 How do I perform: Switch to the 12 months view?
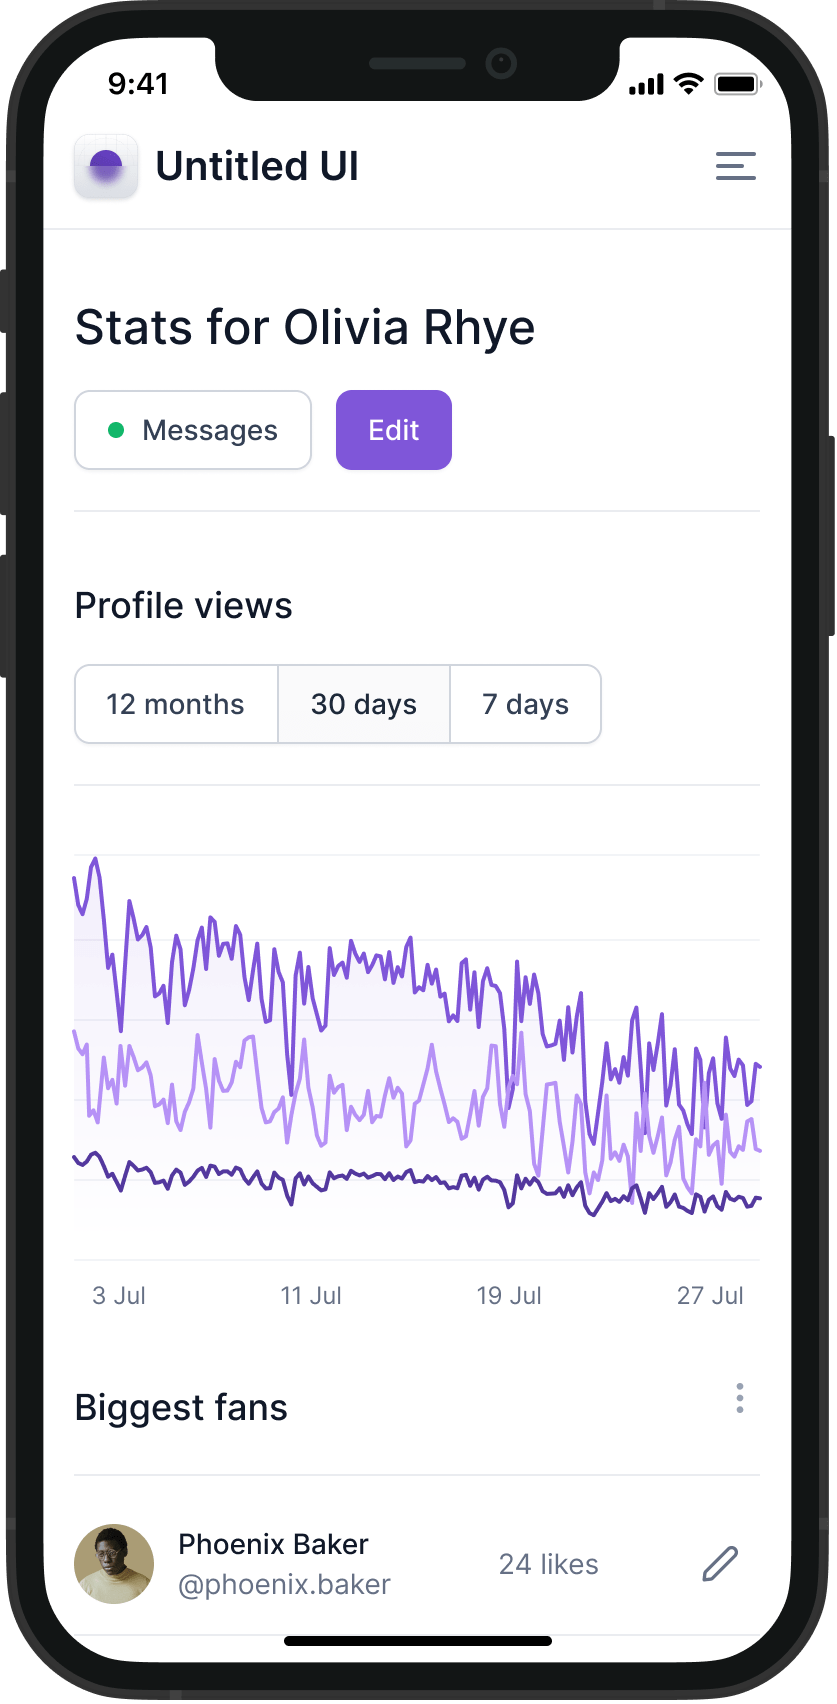tap(176, 704)
